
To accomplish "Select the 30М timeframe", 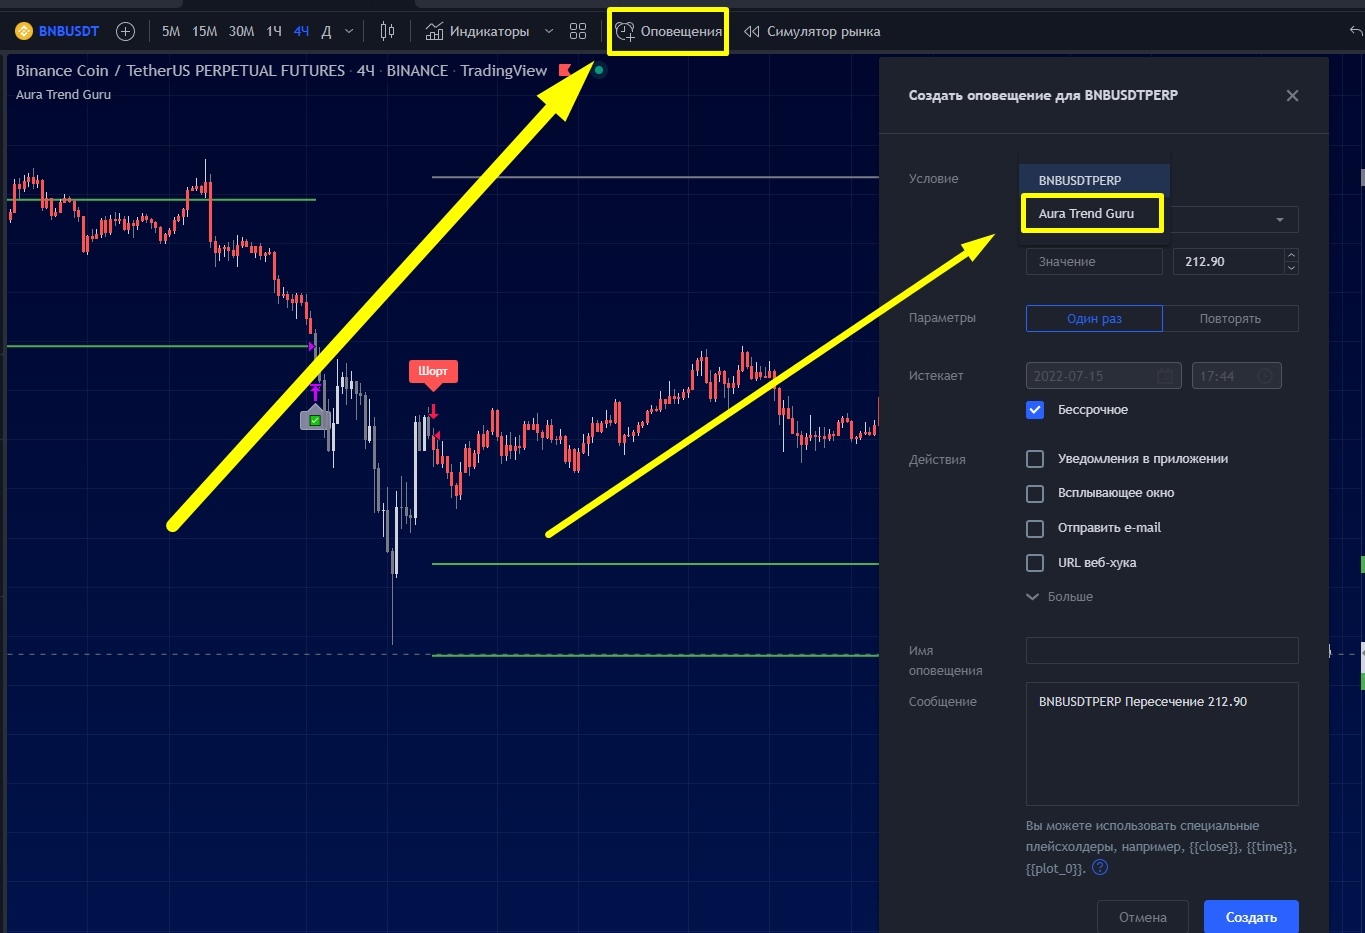I will pos(241,31).
